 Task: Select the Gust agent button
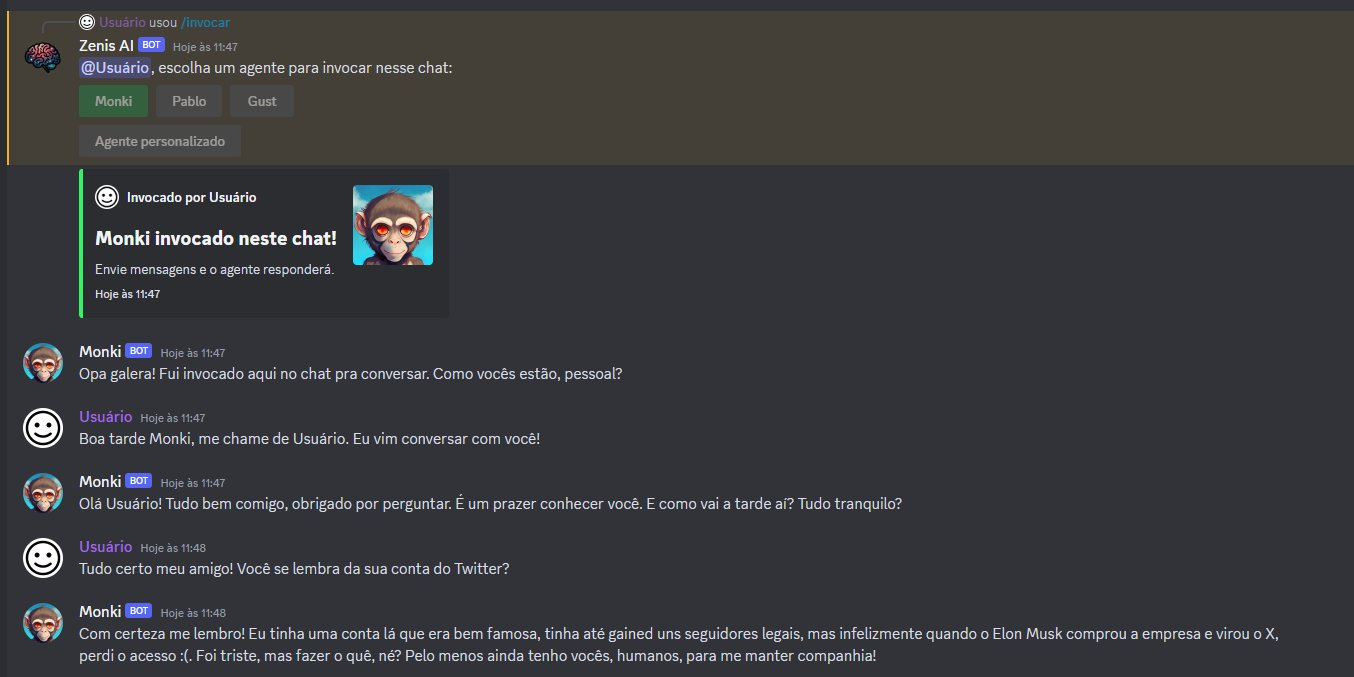[x=262, y=101]
